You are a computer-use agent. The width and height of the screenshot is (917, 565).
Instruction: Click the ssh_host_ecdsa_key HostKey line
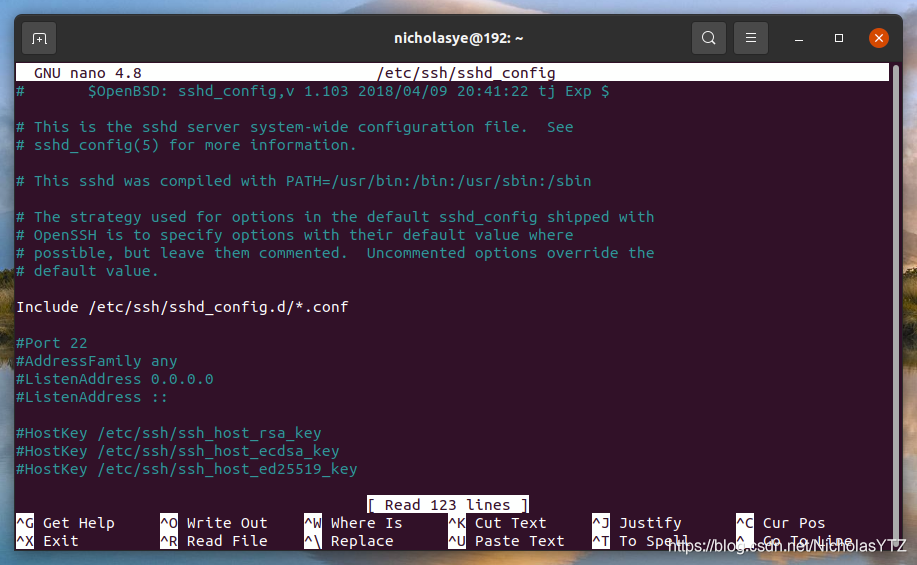click(178, 452)
